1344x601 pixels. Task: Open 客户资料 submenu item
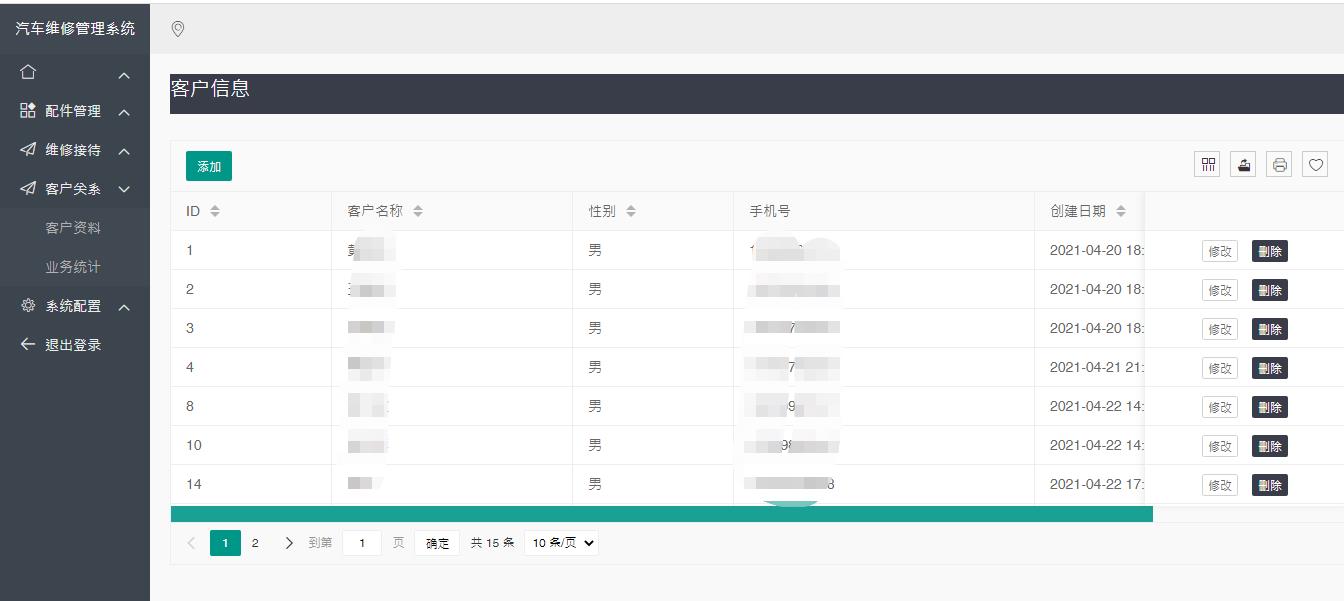point(73,228)
